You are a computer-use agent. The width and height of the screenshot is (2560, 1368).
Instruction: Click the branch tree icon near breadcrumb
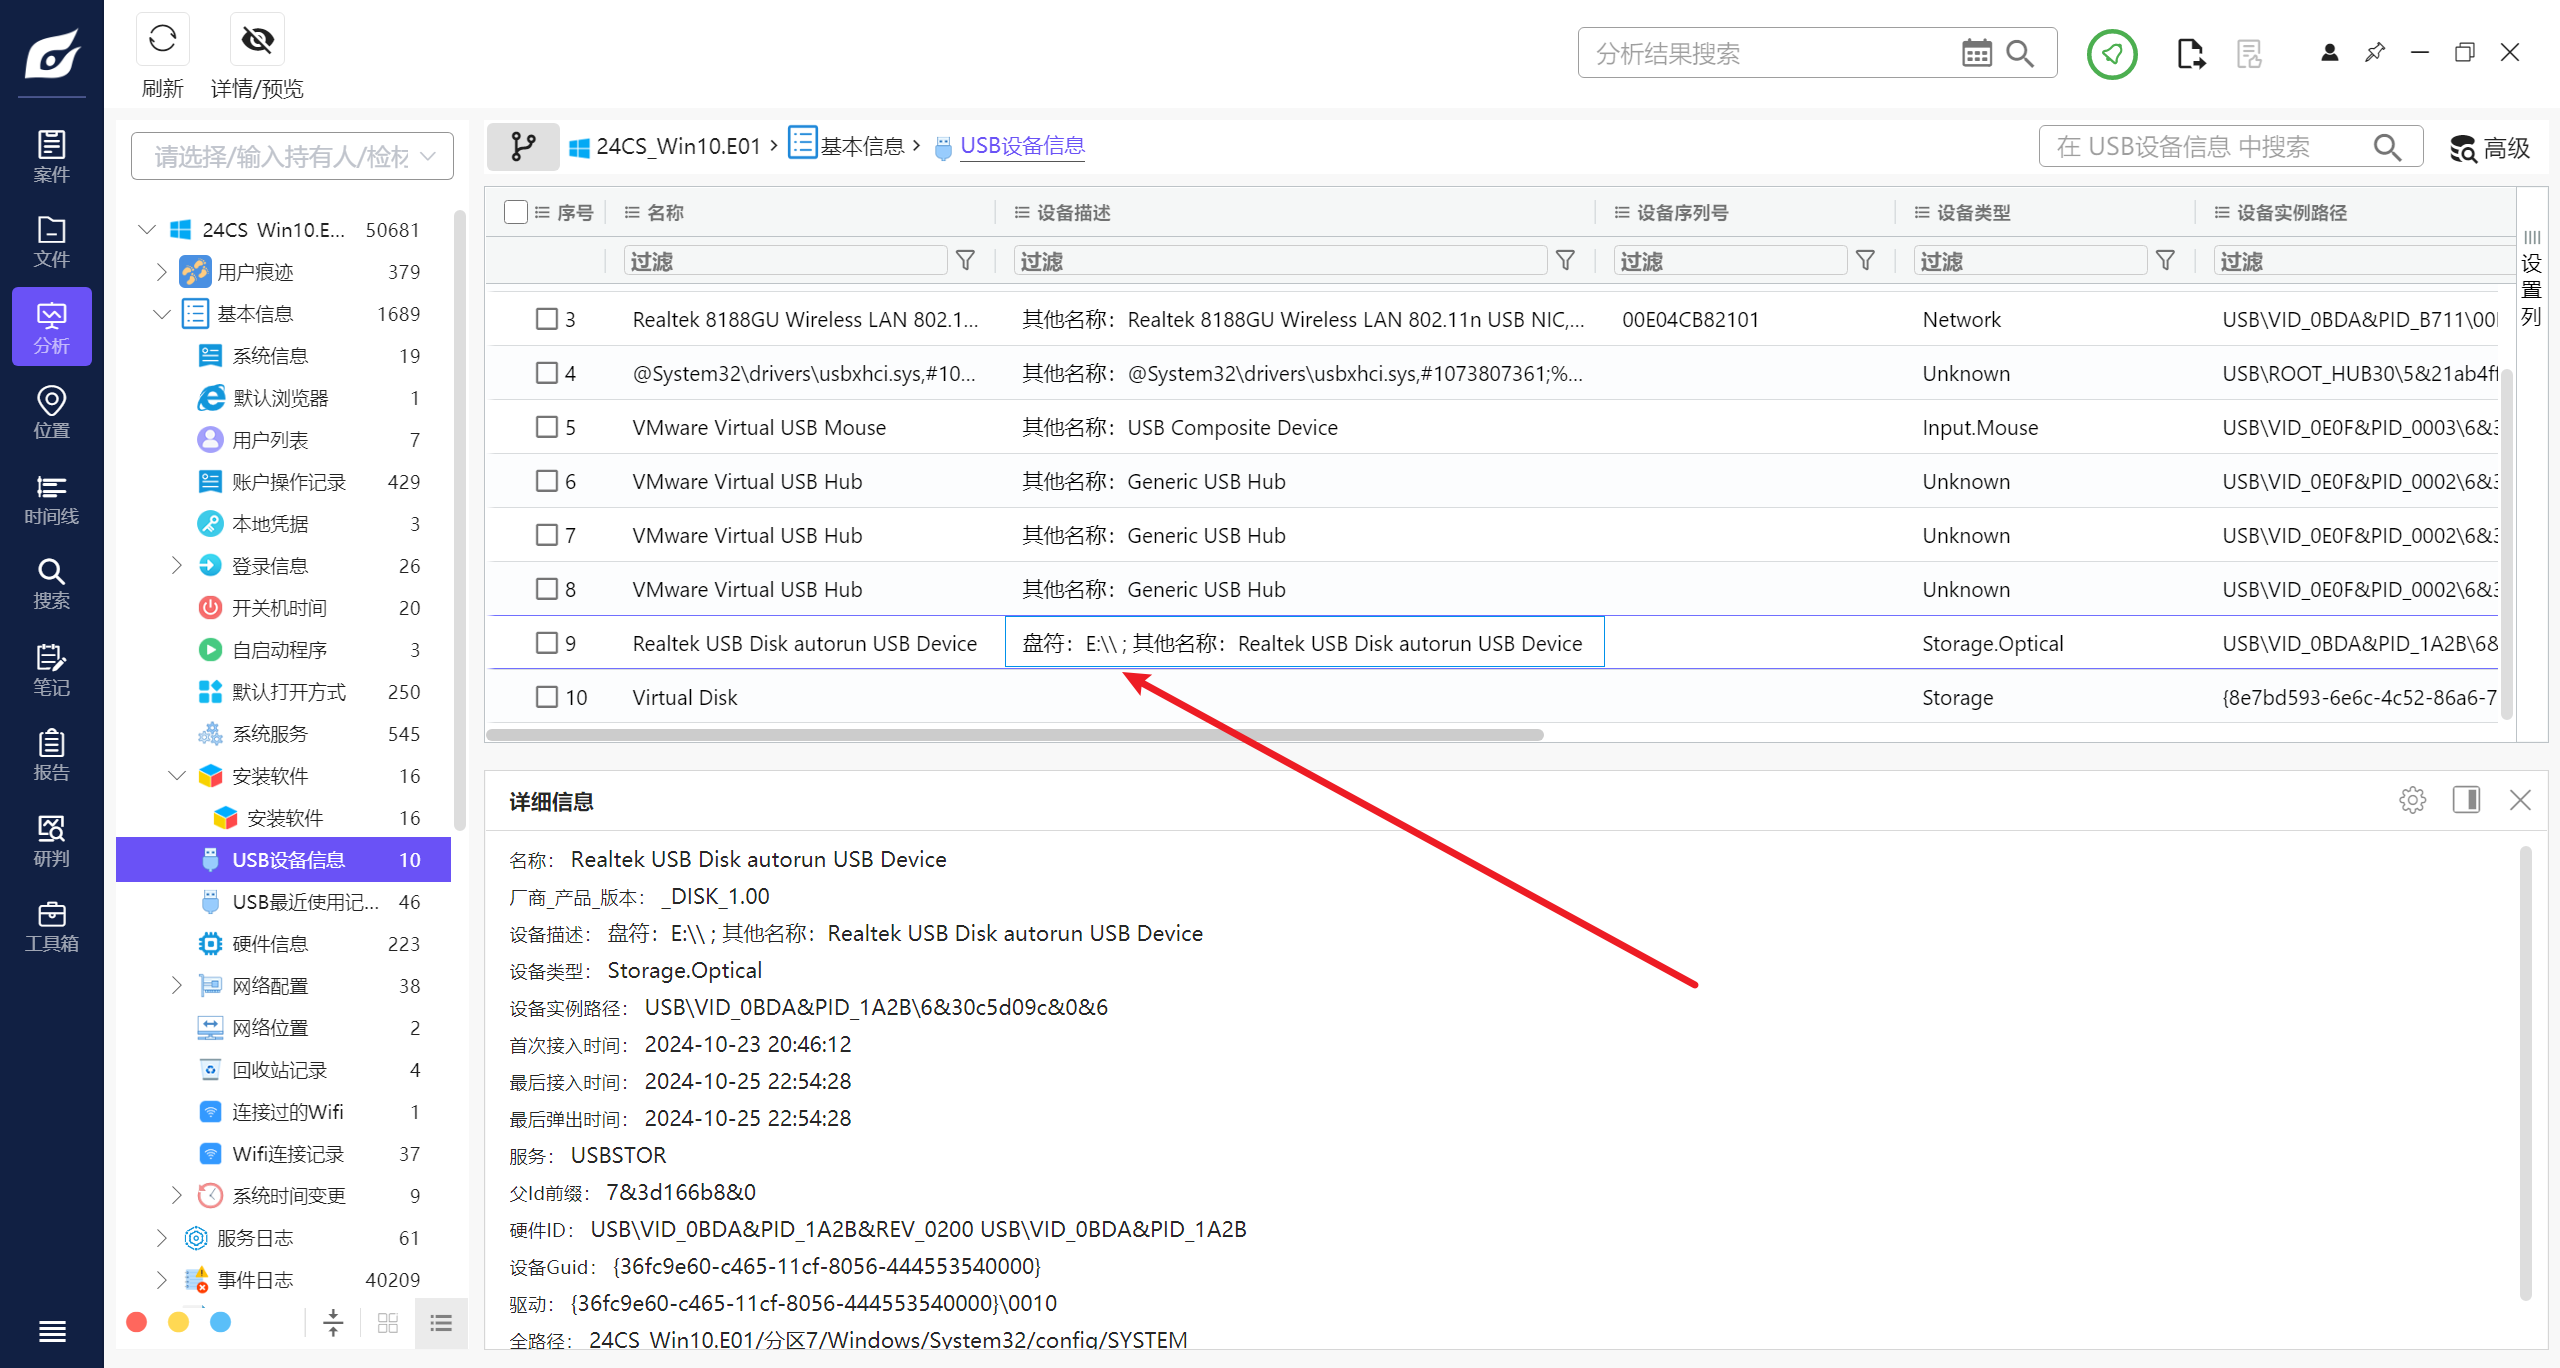523,147
